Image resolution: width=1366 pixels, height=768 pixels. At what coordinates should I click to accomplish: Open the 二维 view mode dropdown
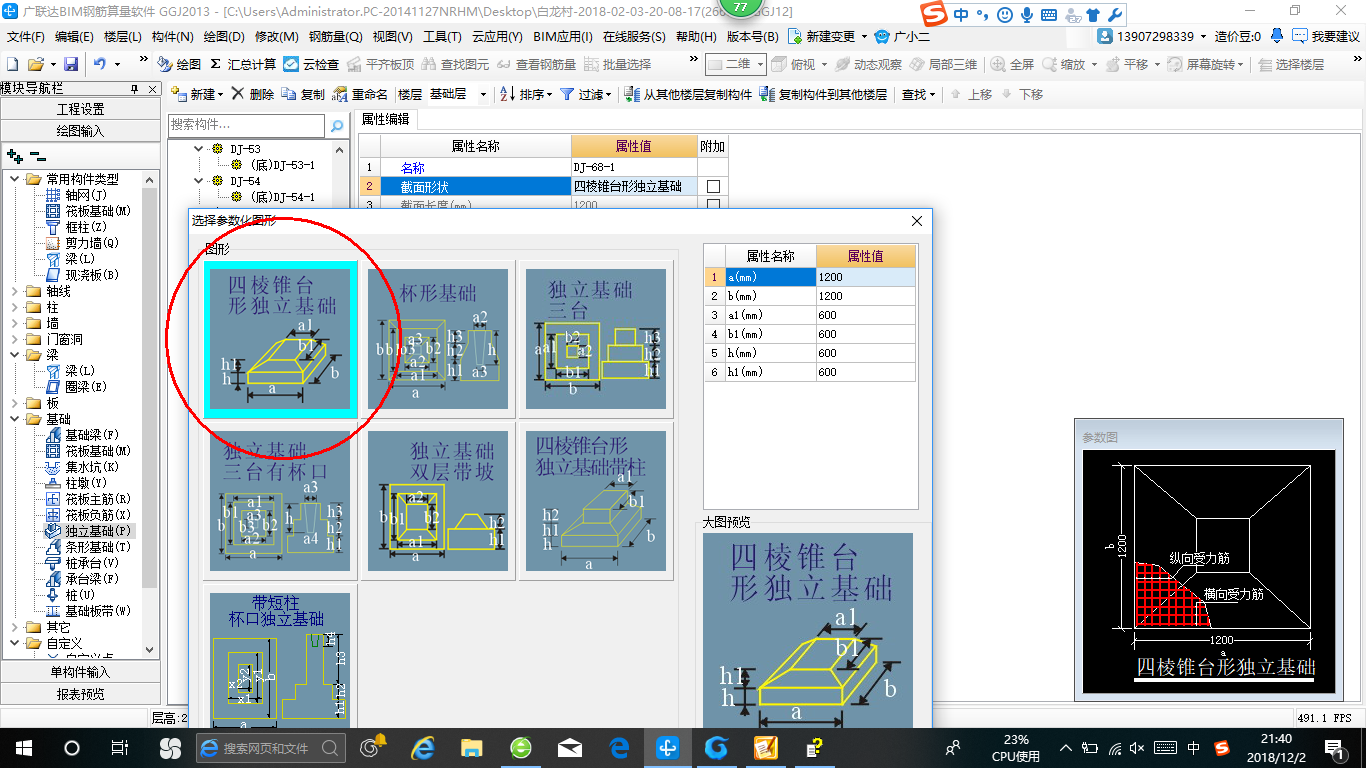pos(735,64)
